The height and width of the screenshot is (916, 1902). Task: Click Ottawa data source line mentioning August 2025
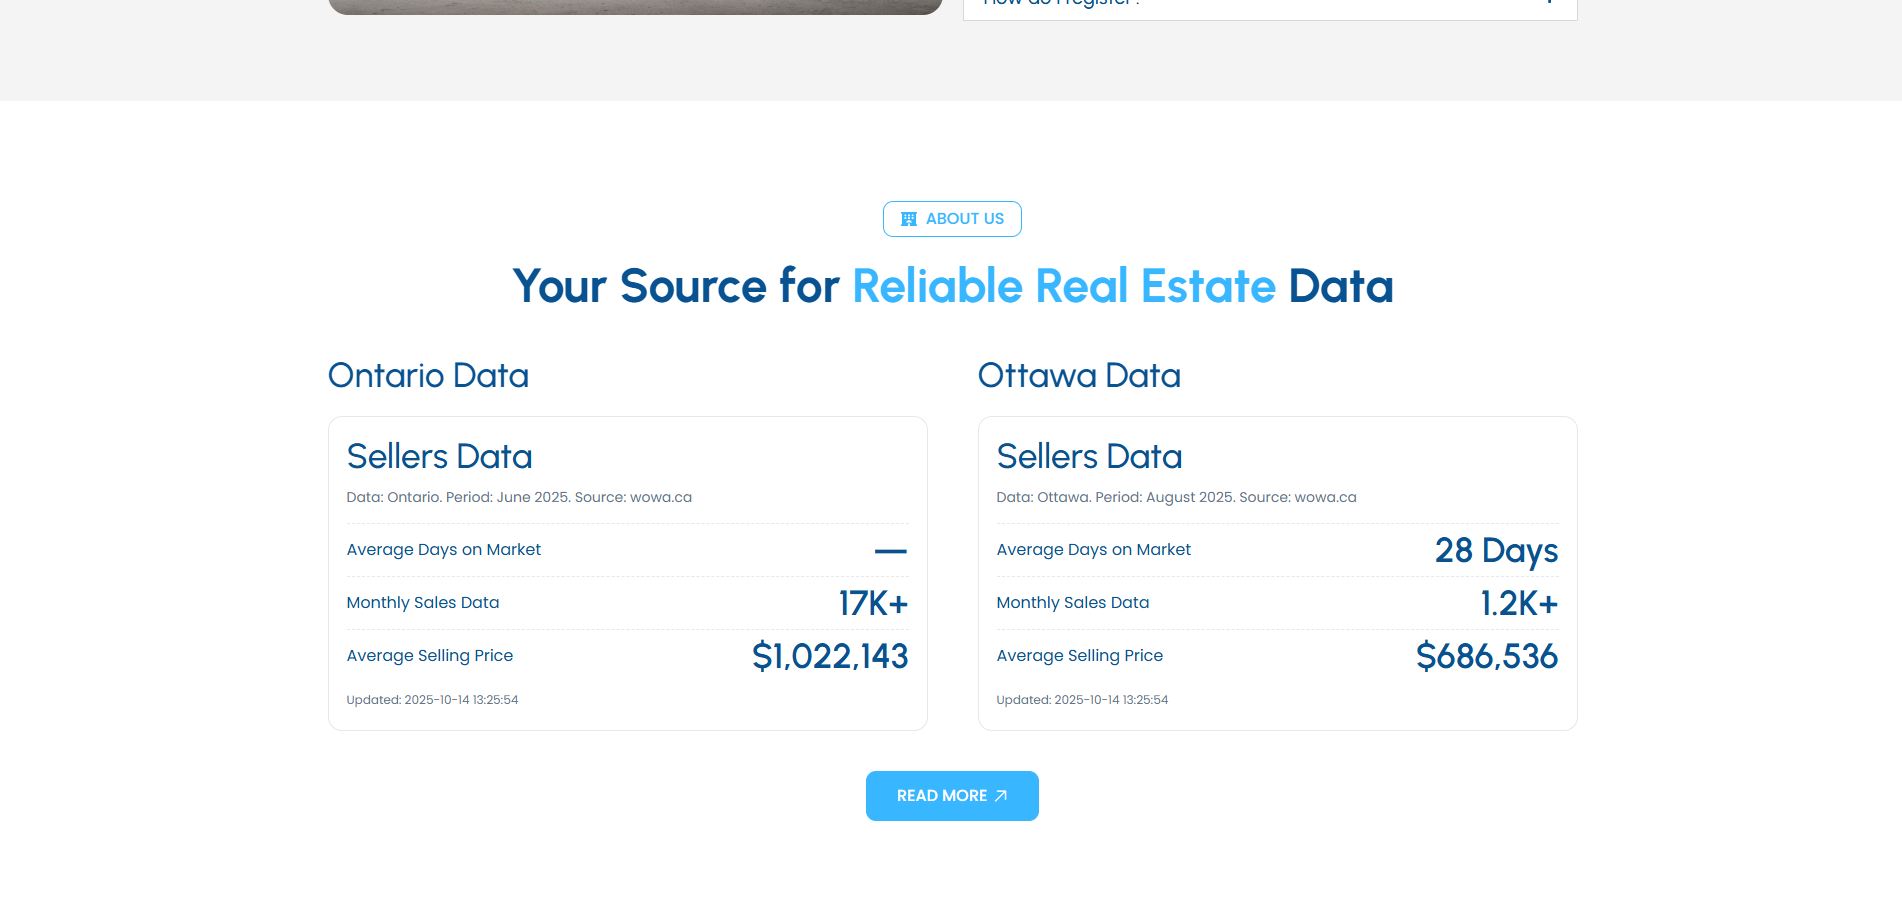coord(1176,497)
